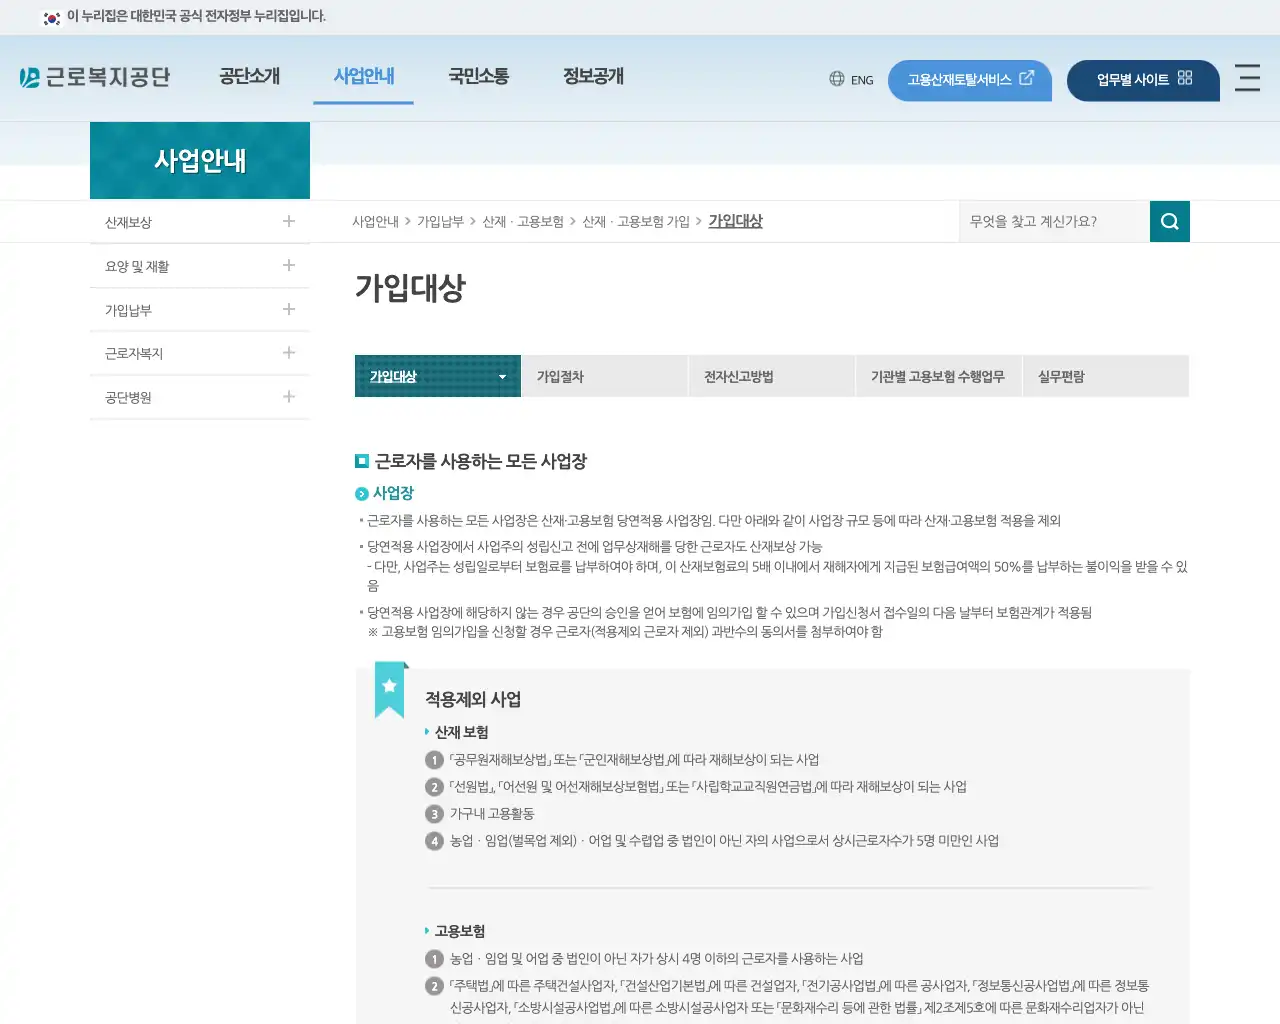Screen dimensions: 1280x1024
Task: Click the Korean flag icon in top banner
Action: 51,17
